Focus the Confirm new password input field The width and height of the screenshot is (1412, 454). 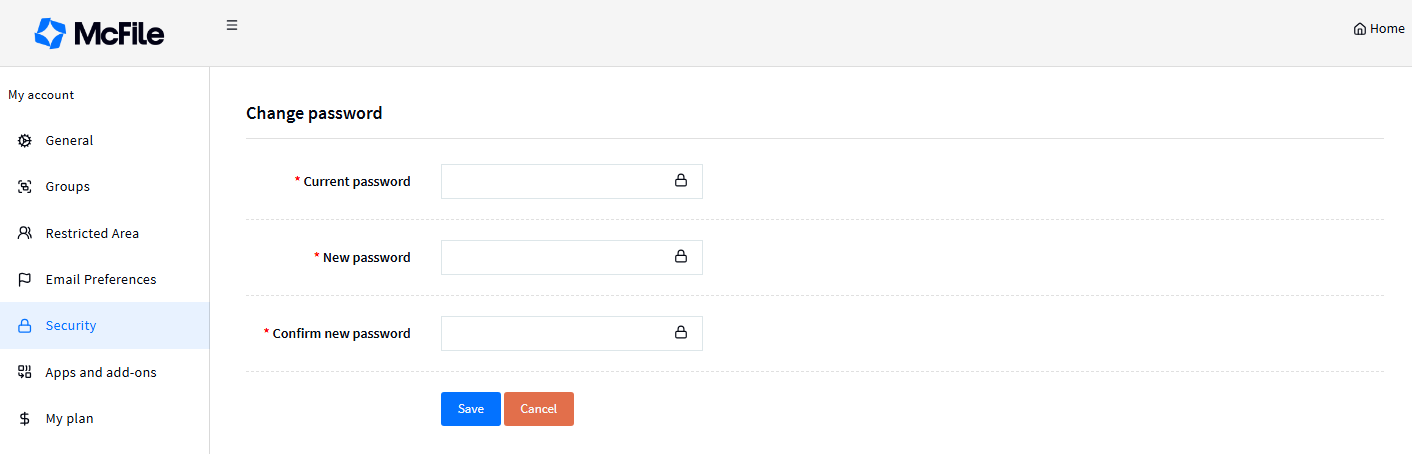[572, 333]
